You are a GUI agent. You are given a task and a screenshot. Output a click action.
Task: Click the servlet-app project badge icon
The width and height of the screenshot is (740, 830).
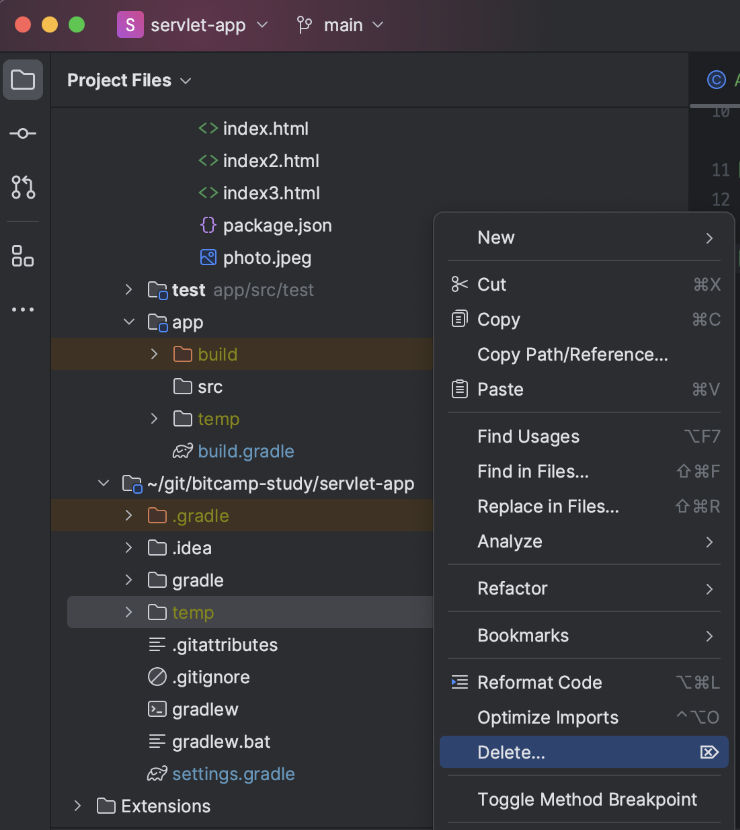tap(130, 25)
